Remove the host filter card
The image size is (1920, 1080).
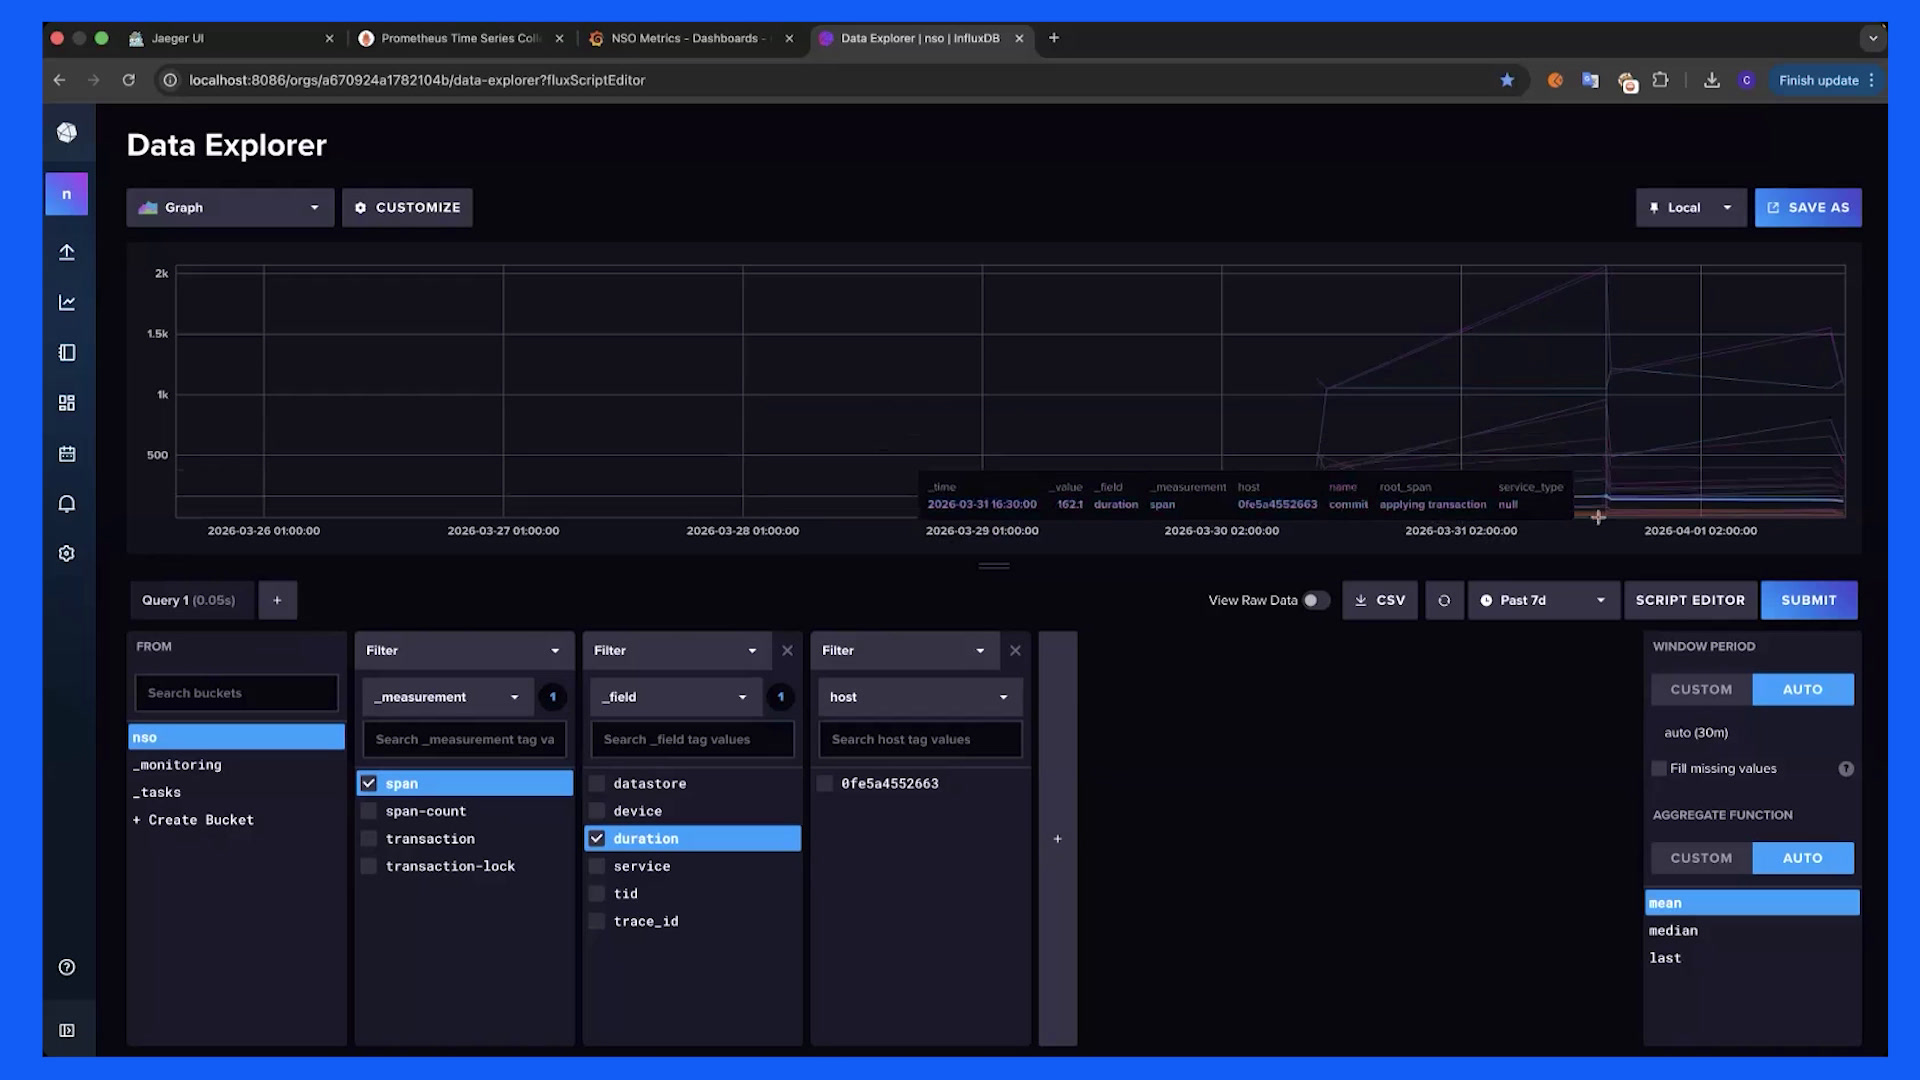point(1015,650)
